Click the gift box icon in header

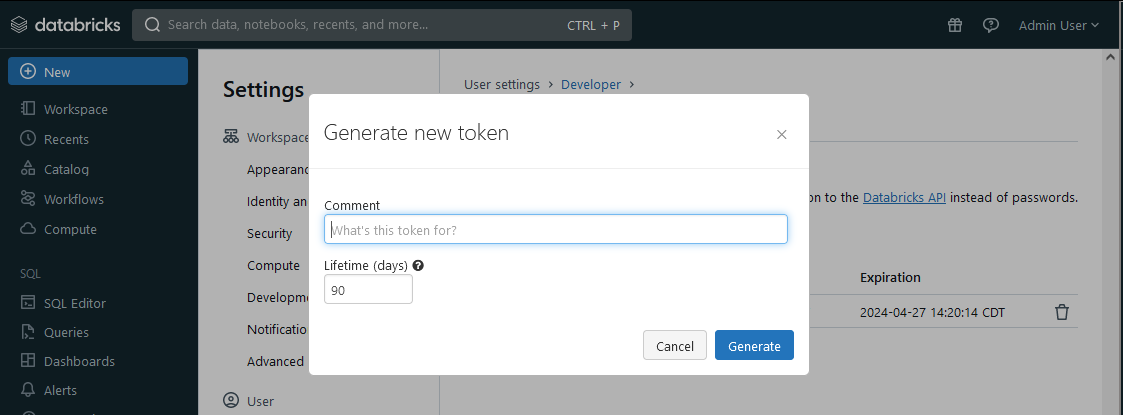click(x=955, y=25)
